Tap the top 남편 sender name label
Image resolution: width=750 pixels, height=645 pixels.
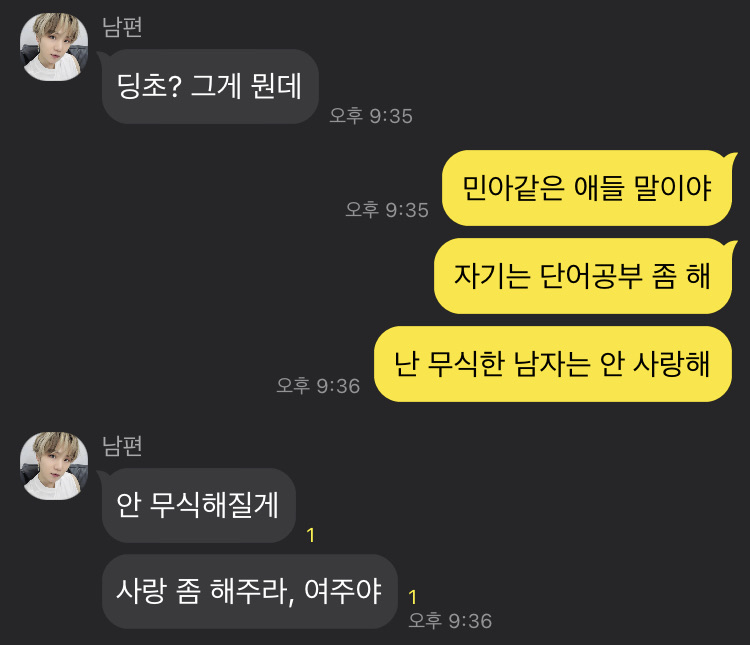coord(122,27)
